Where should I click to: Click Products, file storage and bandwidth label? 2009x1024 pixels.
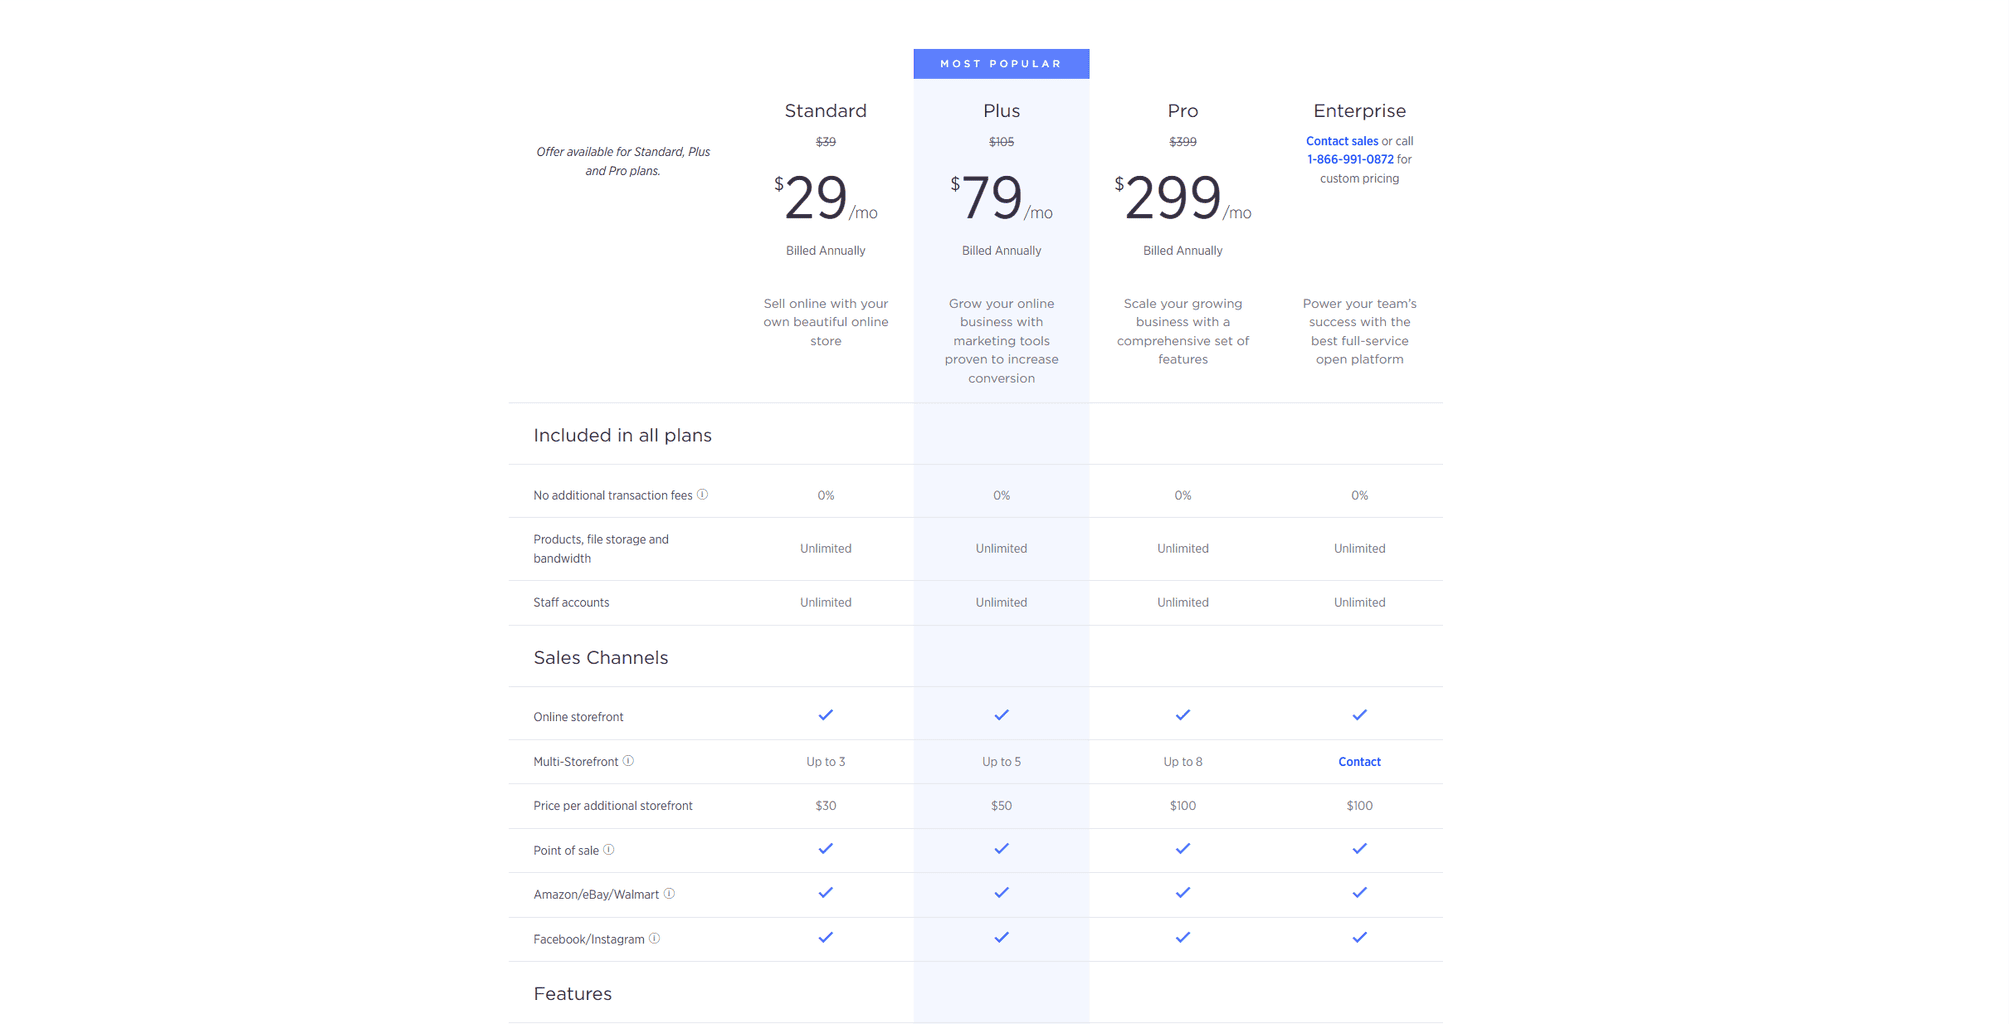[601, 549]
